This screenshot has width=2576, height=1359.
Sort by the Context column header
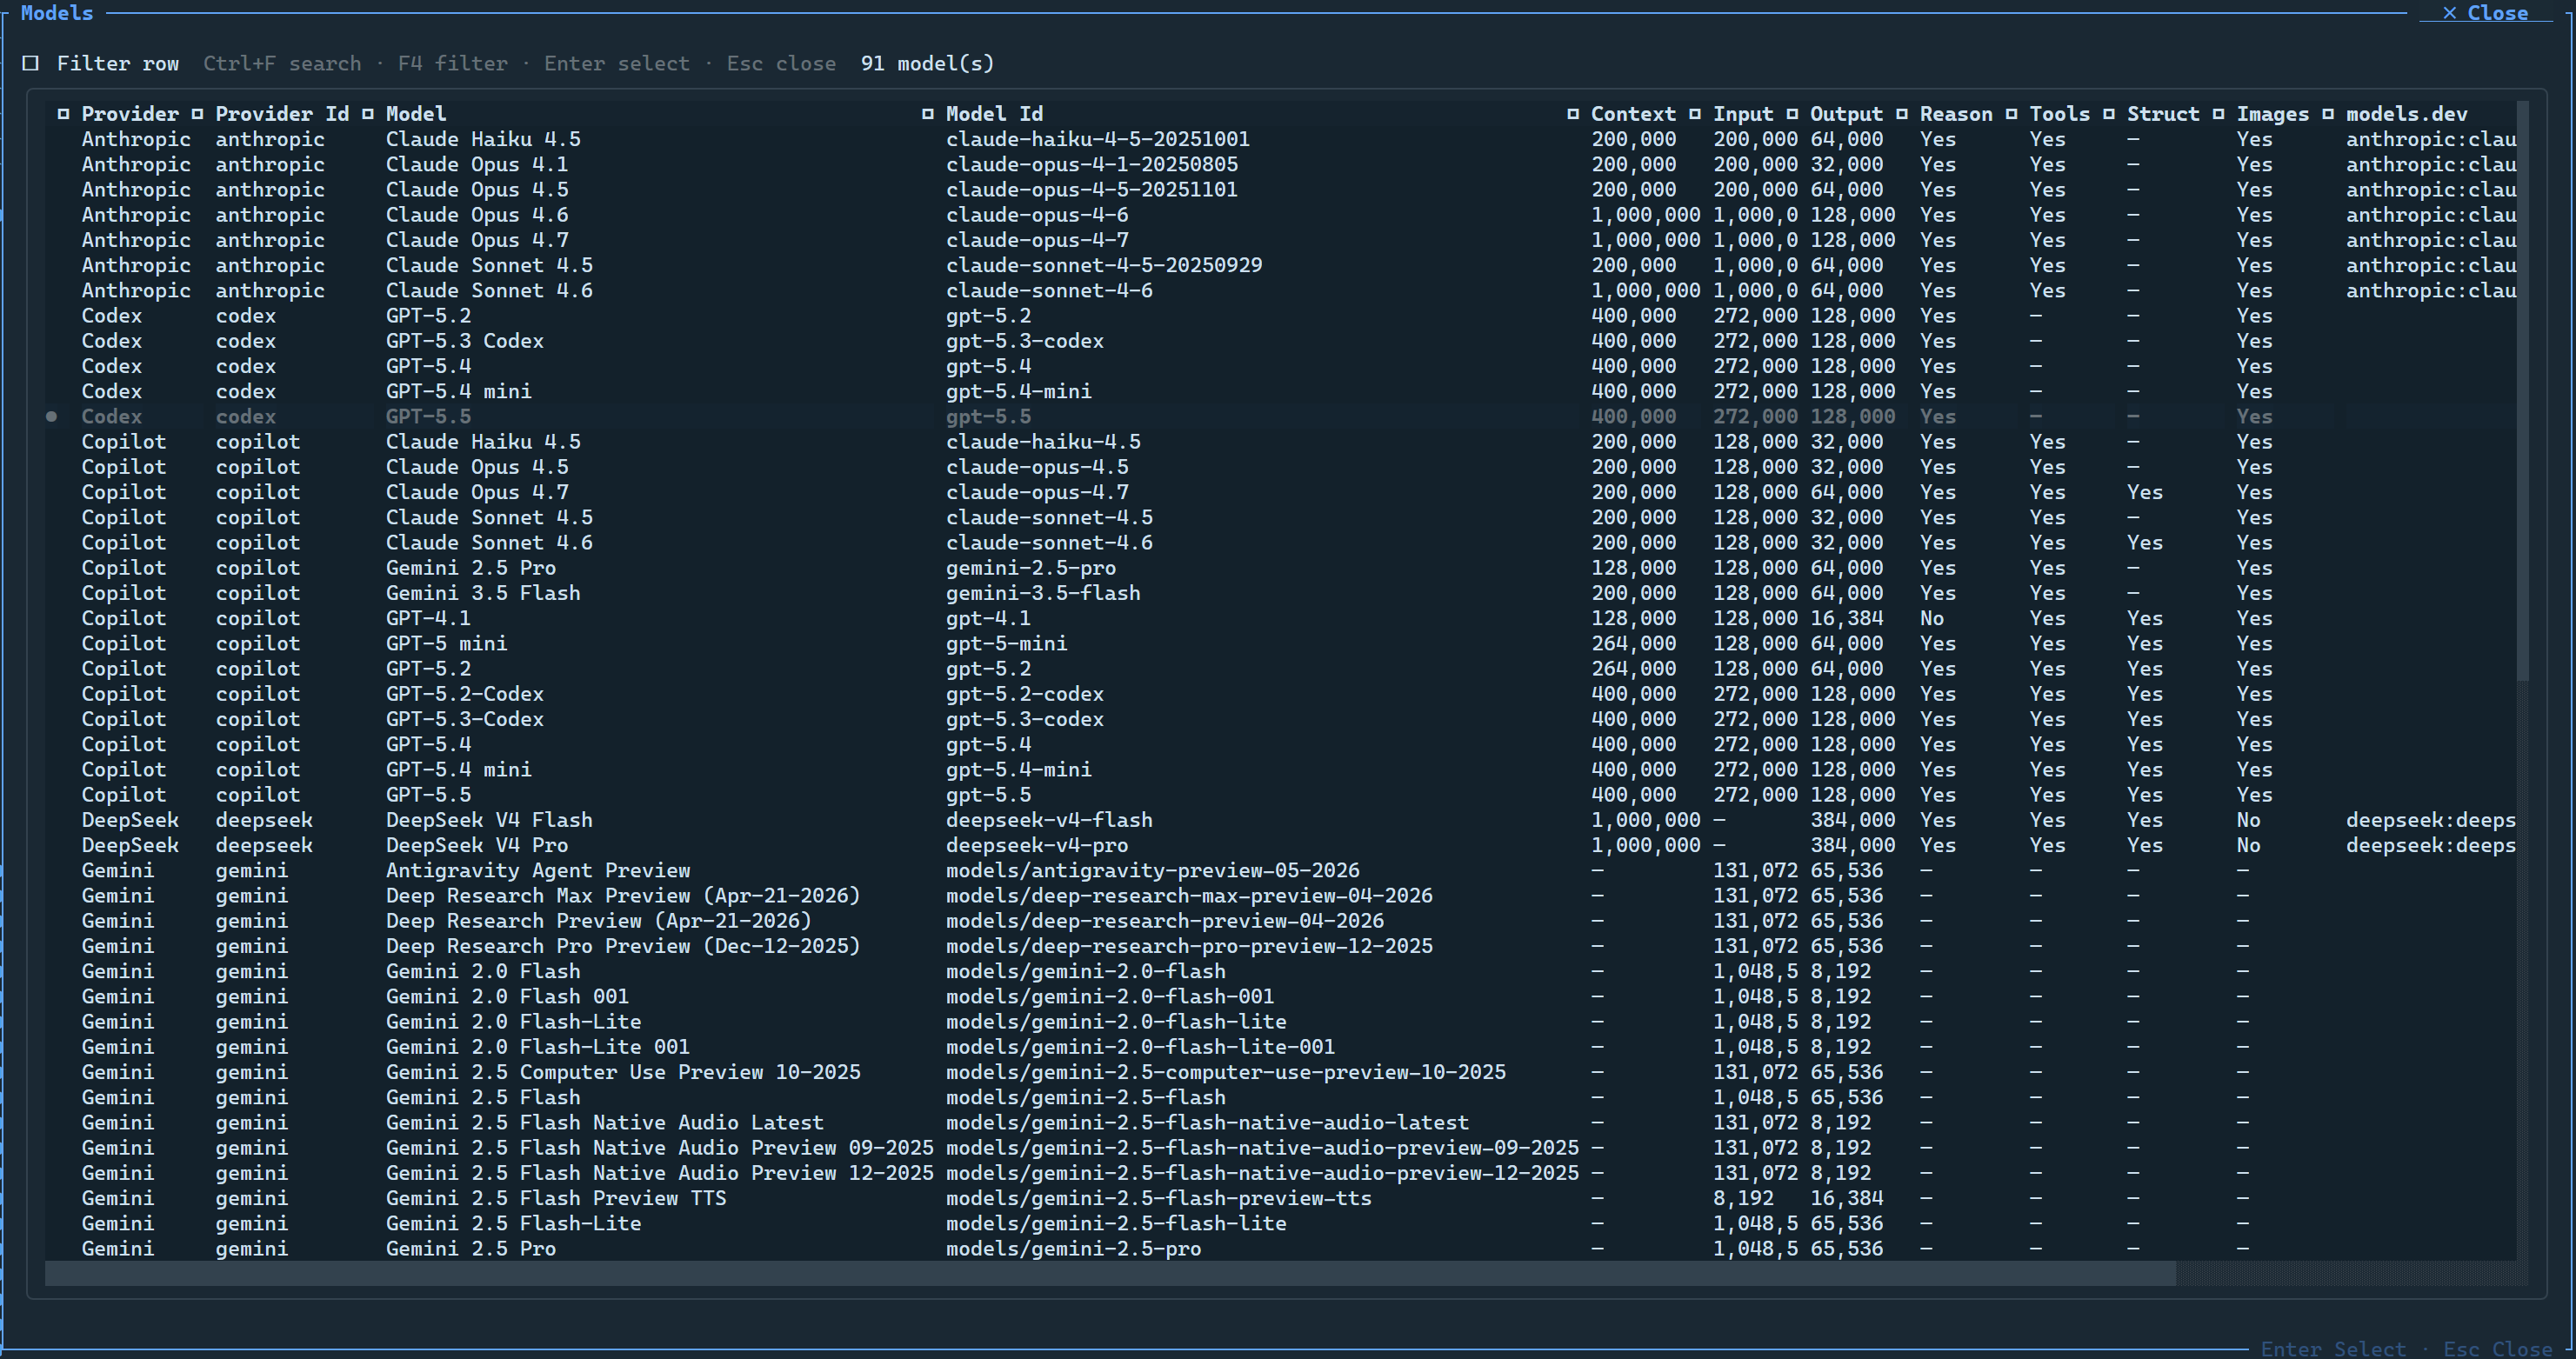(x=1633, y=114)
